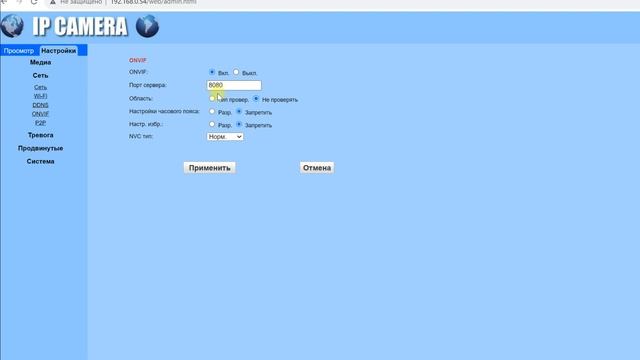Click the IP CAMERA title text
The height and width of the screenshot is (360, 640).
(80, 27)
